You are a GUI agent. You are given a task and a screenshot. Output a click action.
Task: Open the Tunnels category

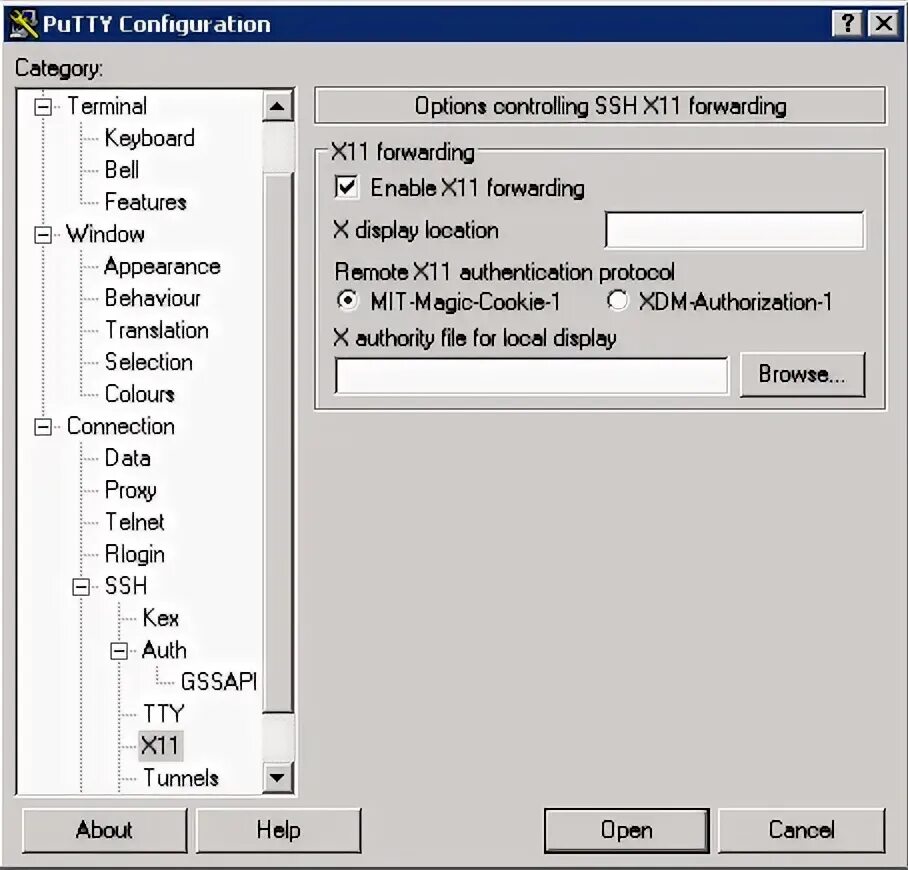[x=181, y=778]
